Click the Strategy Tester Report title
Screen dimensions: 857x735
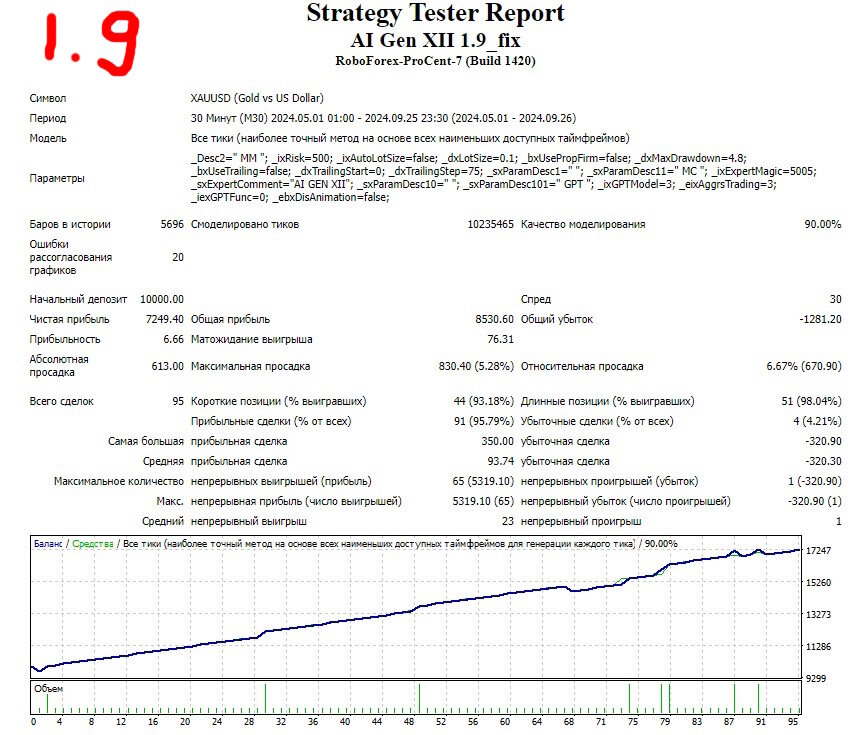point(435,14)
